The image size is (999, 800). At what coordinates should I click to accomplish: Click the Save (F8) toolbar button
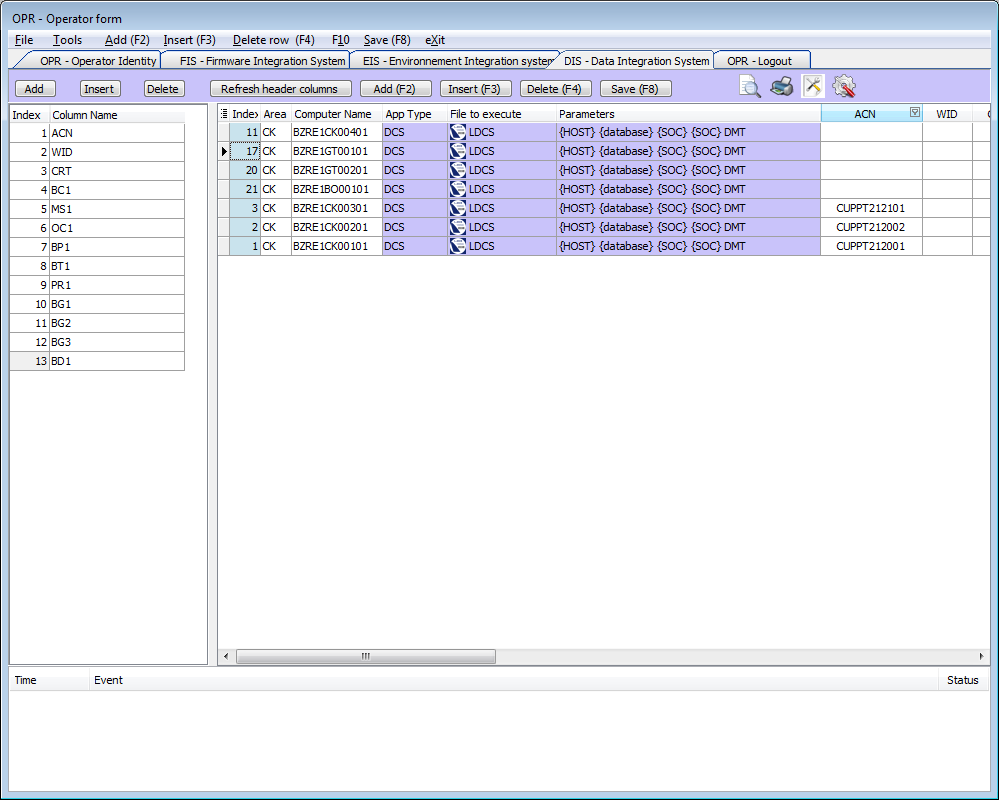(x=635, y=89)
